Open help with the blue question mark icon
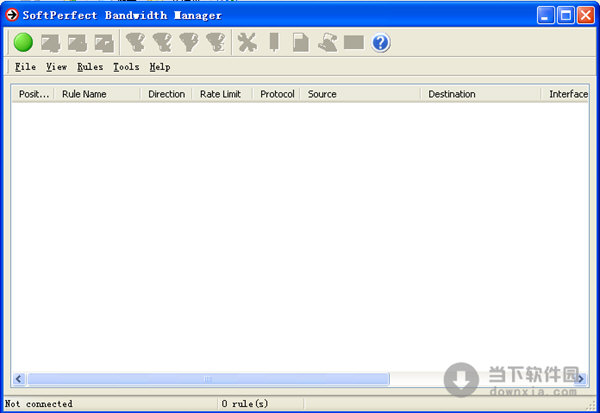Screen dimensions: 600x413 point(380,42)
